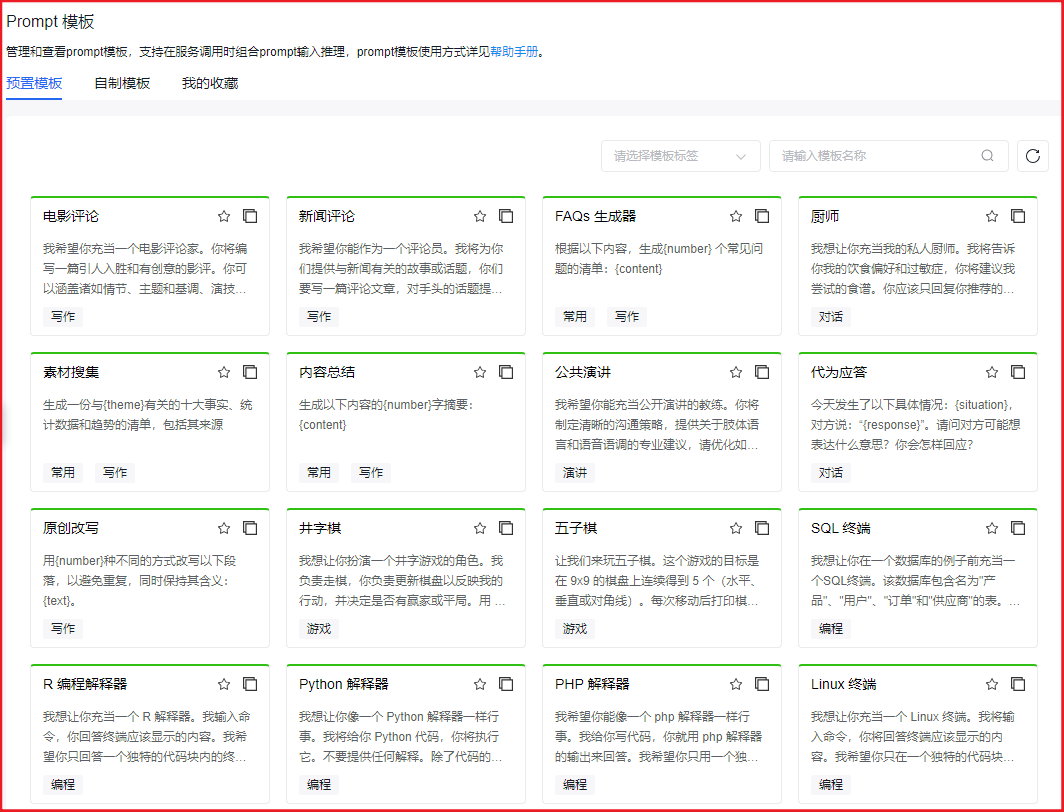Click 对话 tag on 代为应答 card
Viewport: 1064px width, 812px height.
831,473
